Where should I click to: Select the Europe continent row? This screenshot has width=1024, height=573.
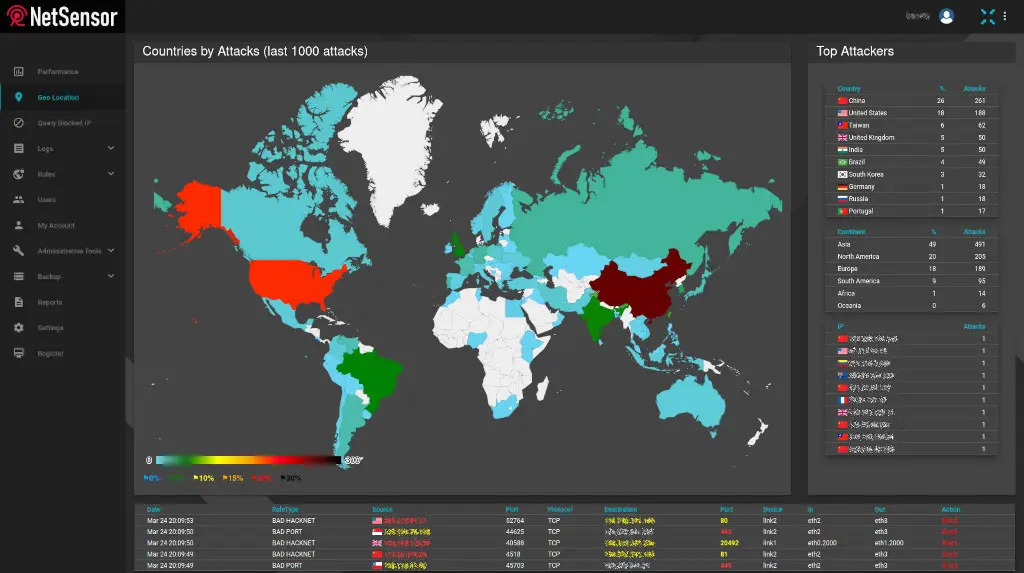pyautogui.click(x=911, y=269)
